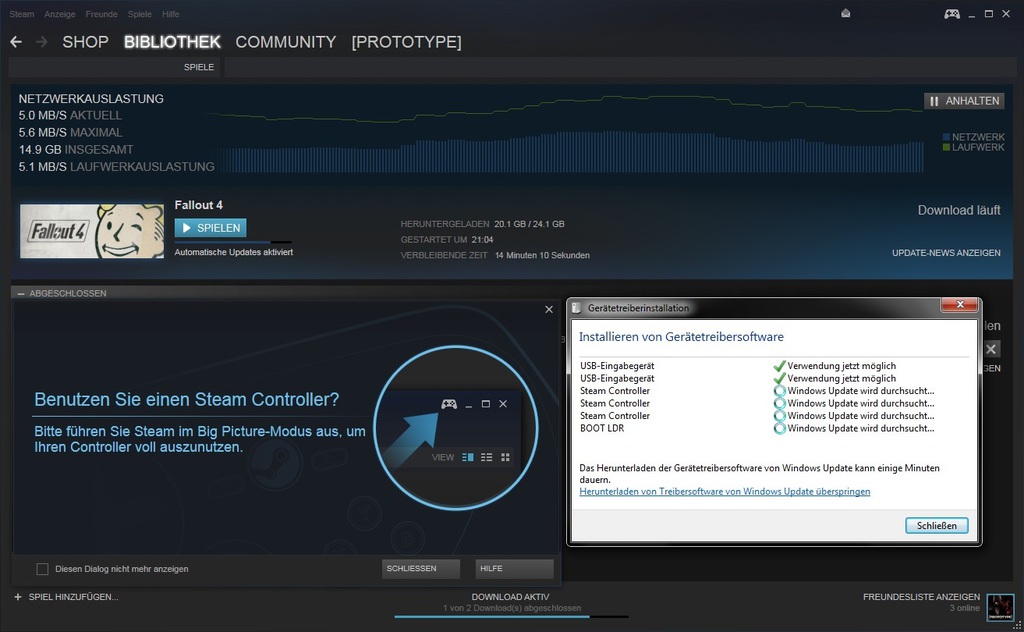The image size is (1024, 632).
Task: Open the Freunde menu
Action: (x=101, y=14)
